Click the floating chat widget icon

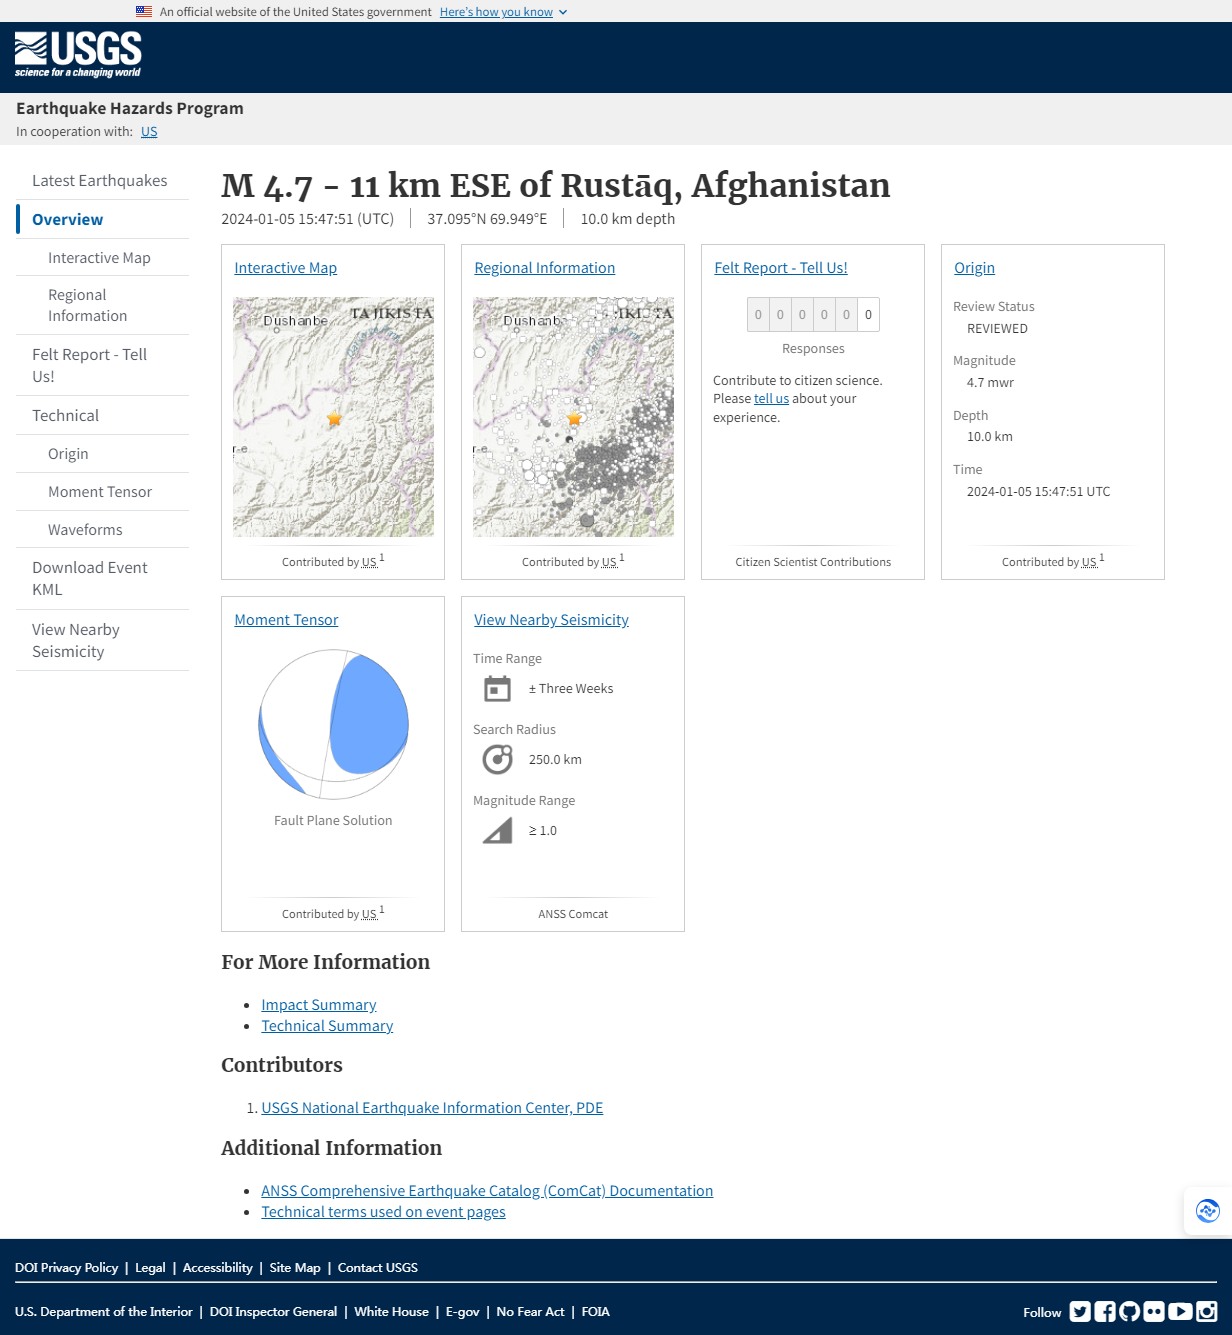pos(1208,1211)
